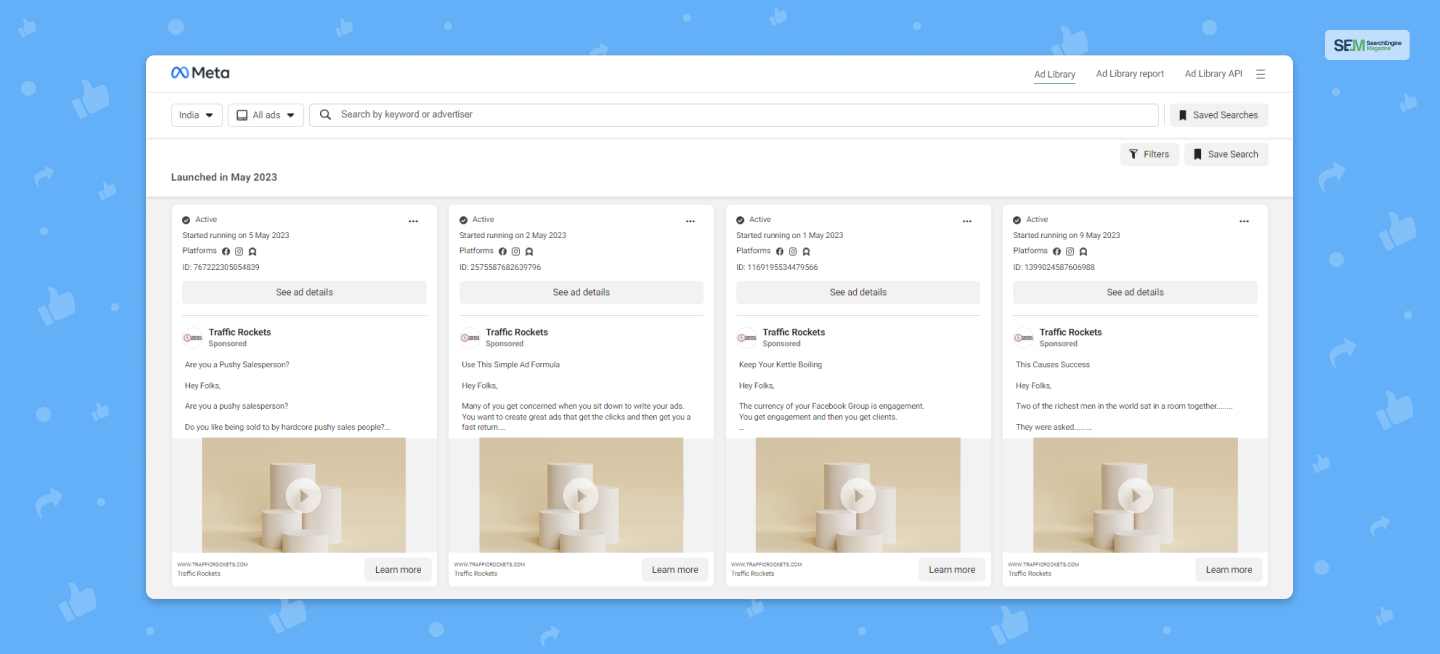Viewport: 1440px width, 654px height.
Task: Click Learn more on This Causes Success ad
Action: 1229,570
